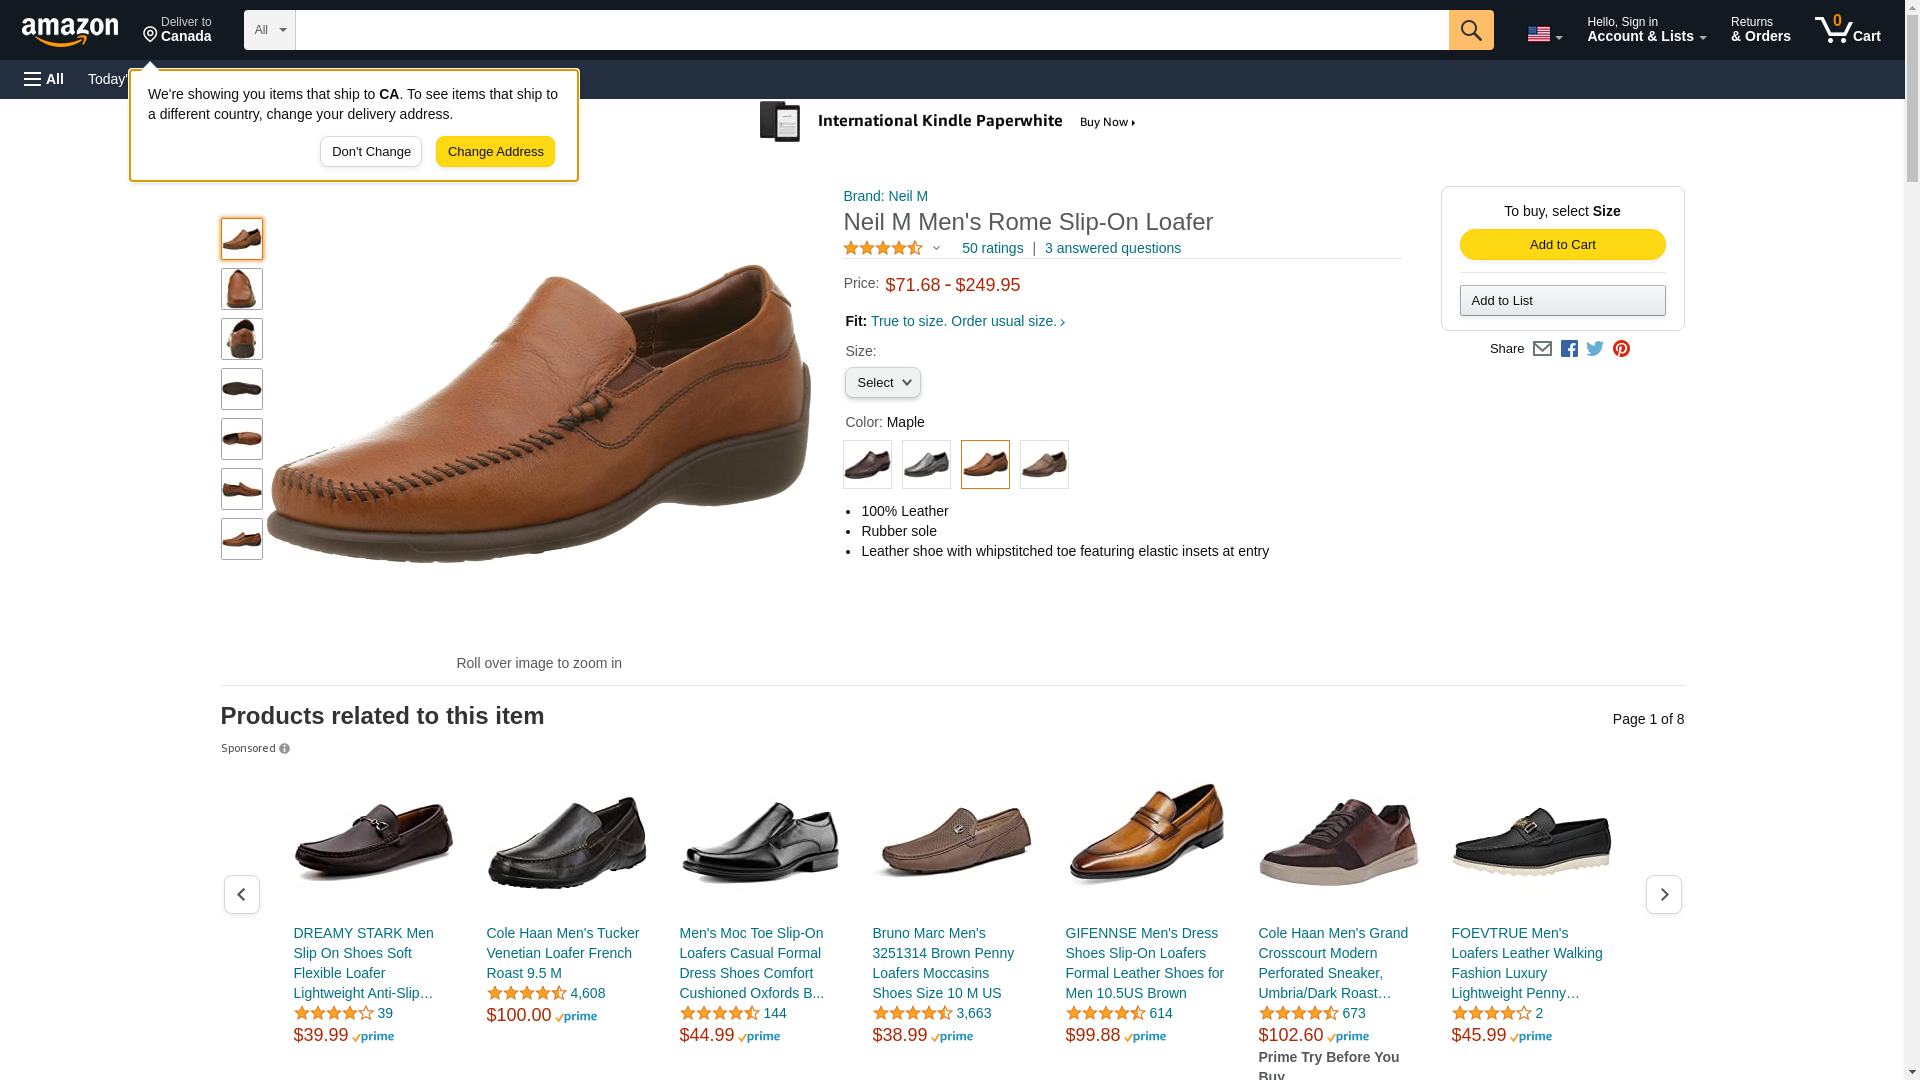
Task: Open the All hamburger menu
Action: tap(44, 79)
